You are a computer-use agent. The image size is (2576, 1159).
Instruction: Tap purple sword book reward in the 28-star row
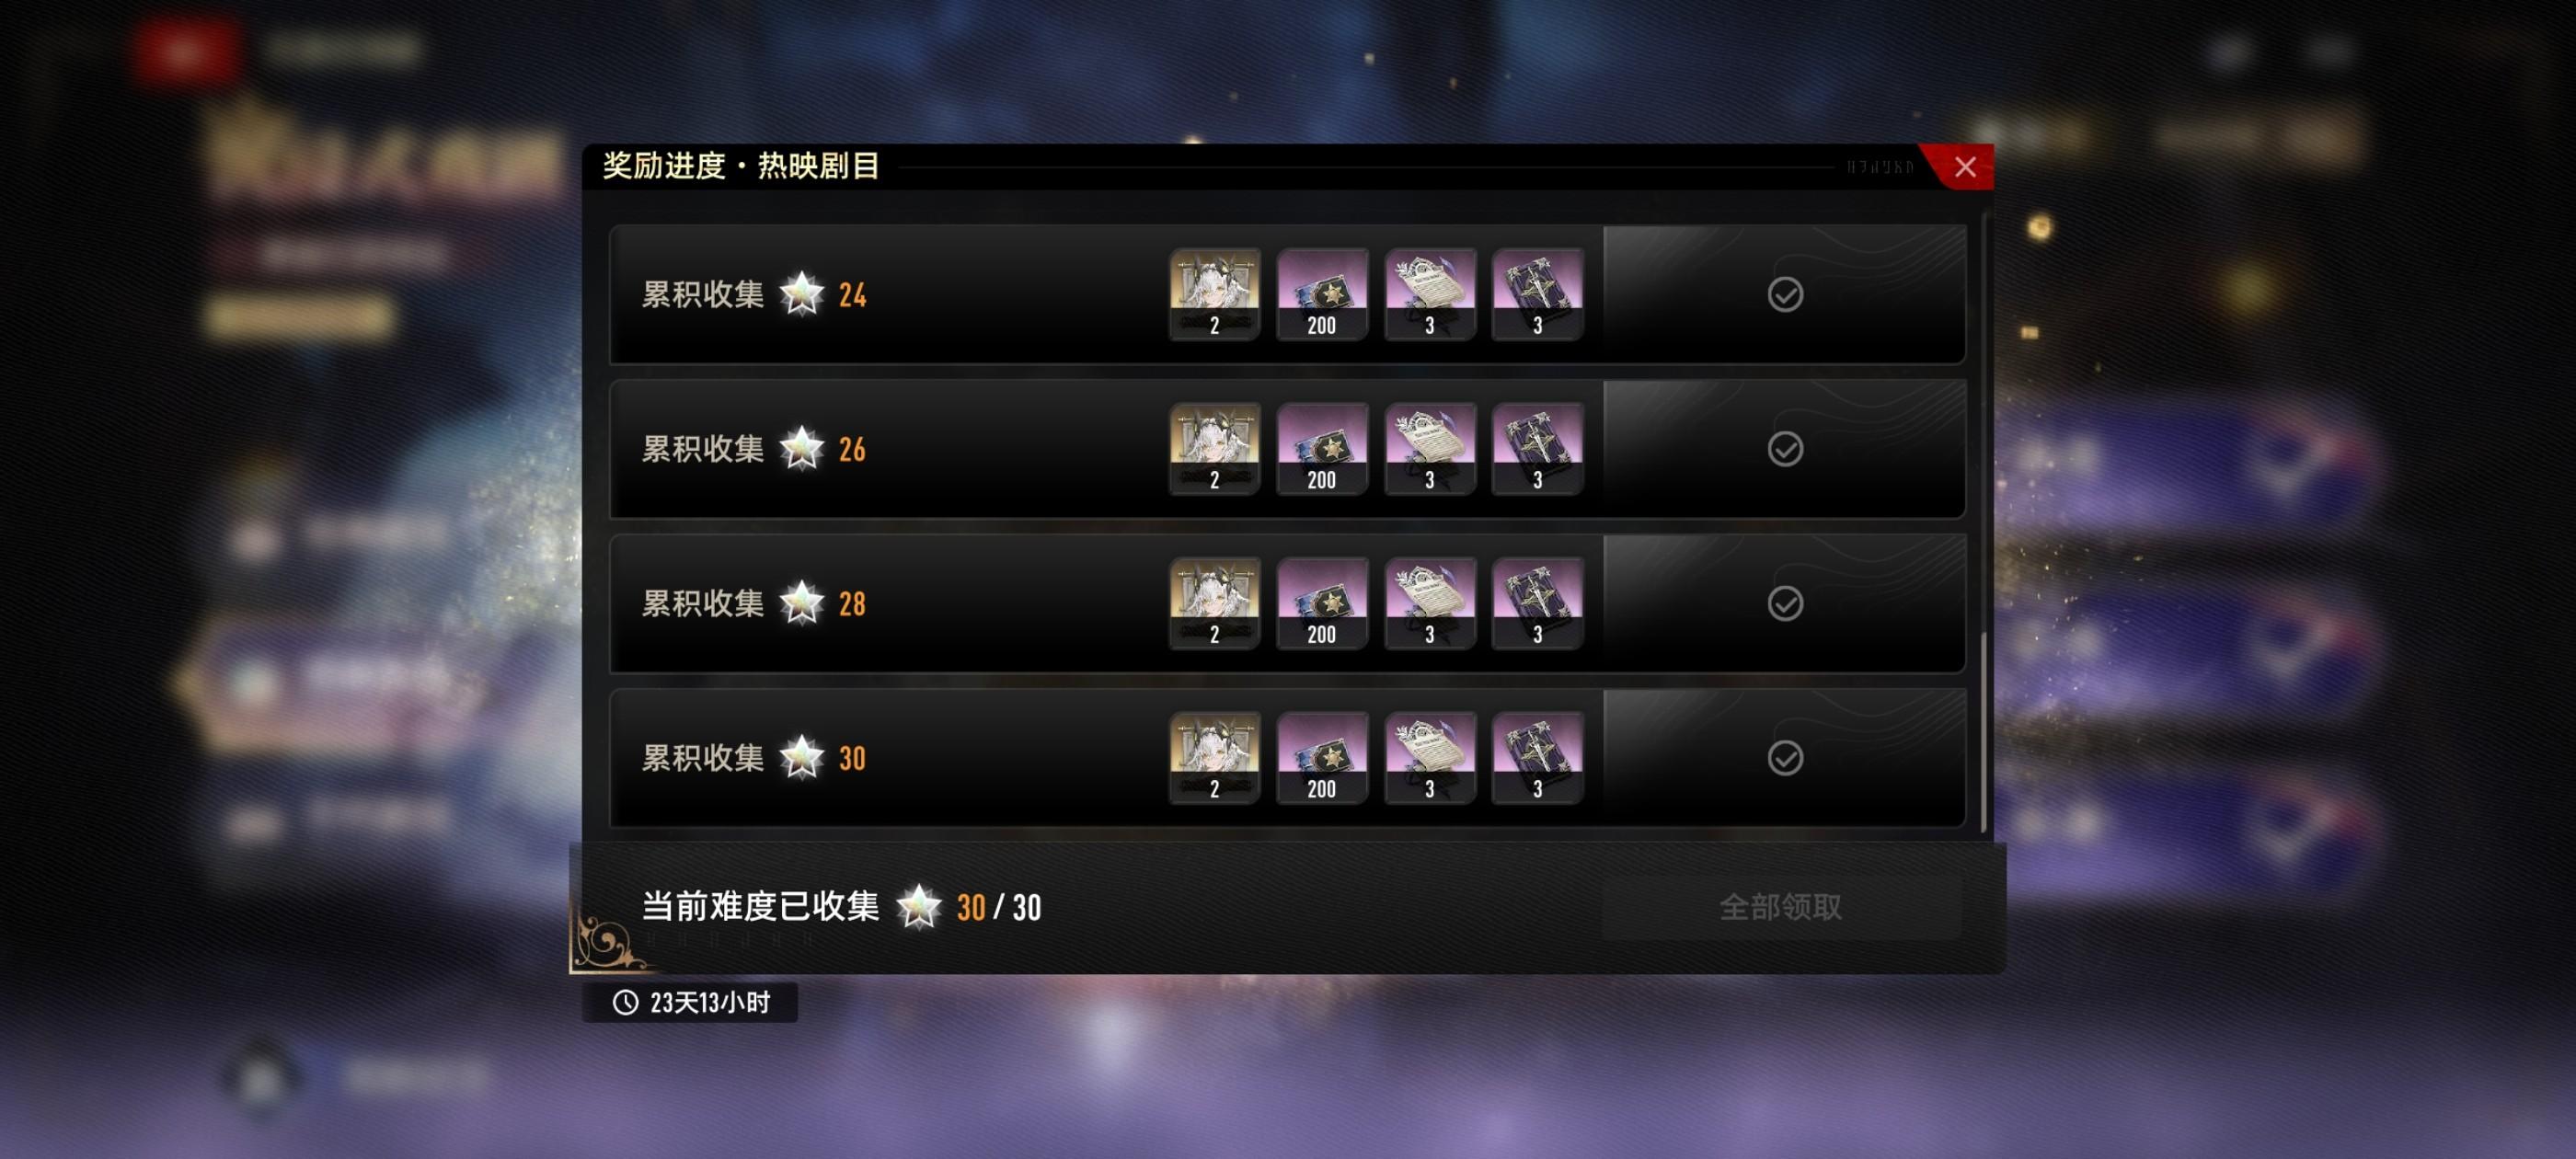[1537, 604]
